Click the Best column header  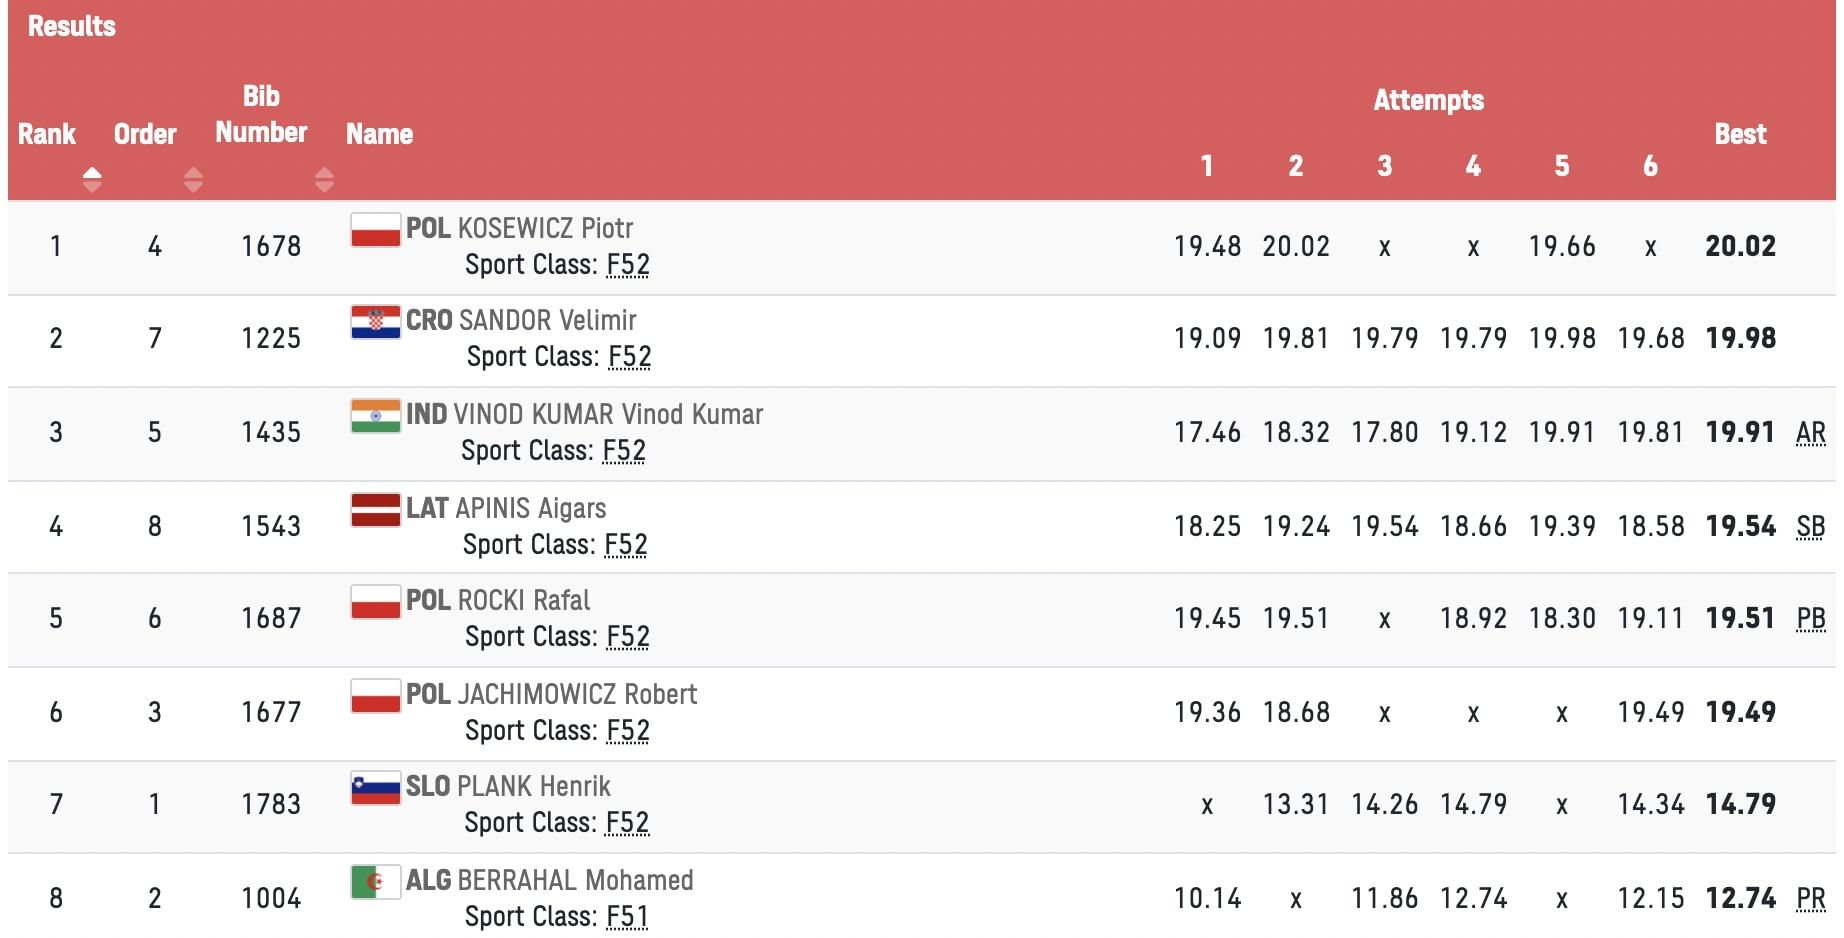(1740, 134)
